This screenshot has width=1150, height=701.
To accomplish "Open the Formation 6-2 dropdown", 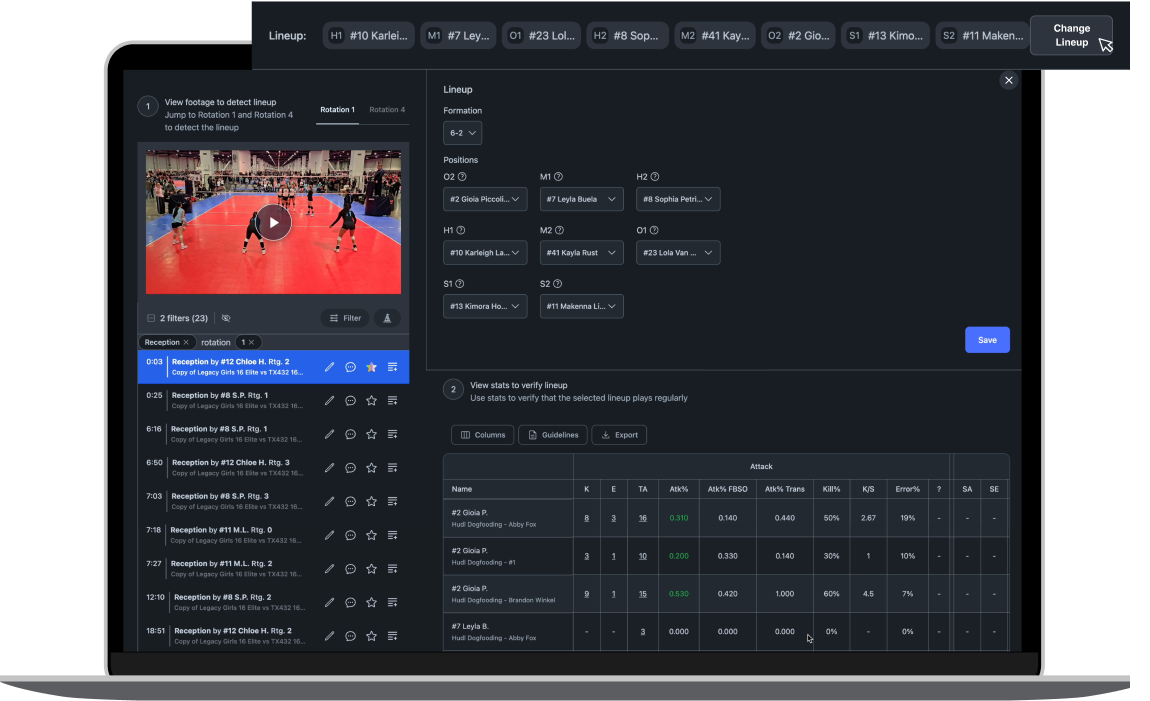I will [462, 132].
